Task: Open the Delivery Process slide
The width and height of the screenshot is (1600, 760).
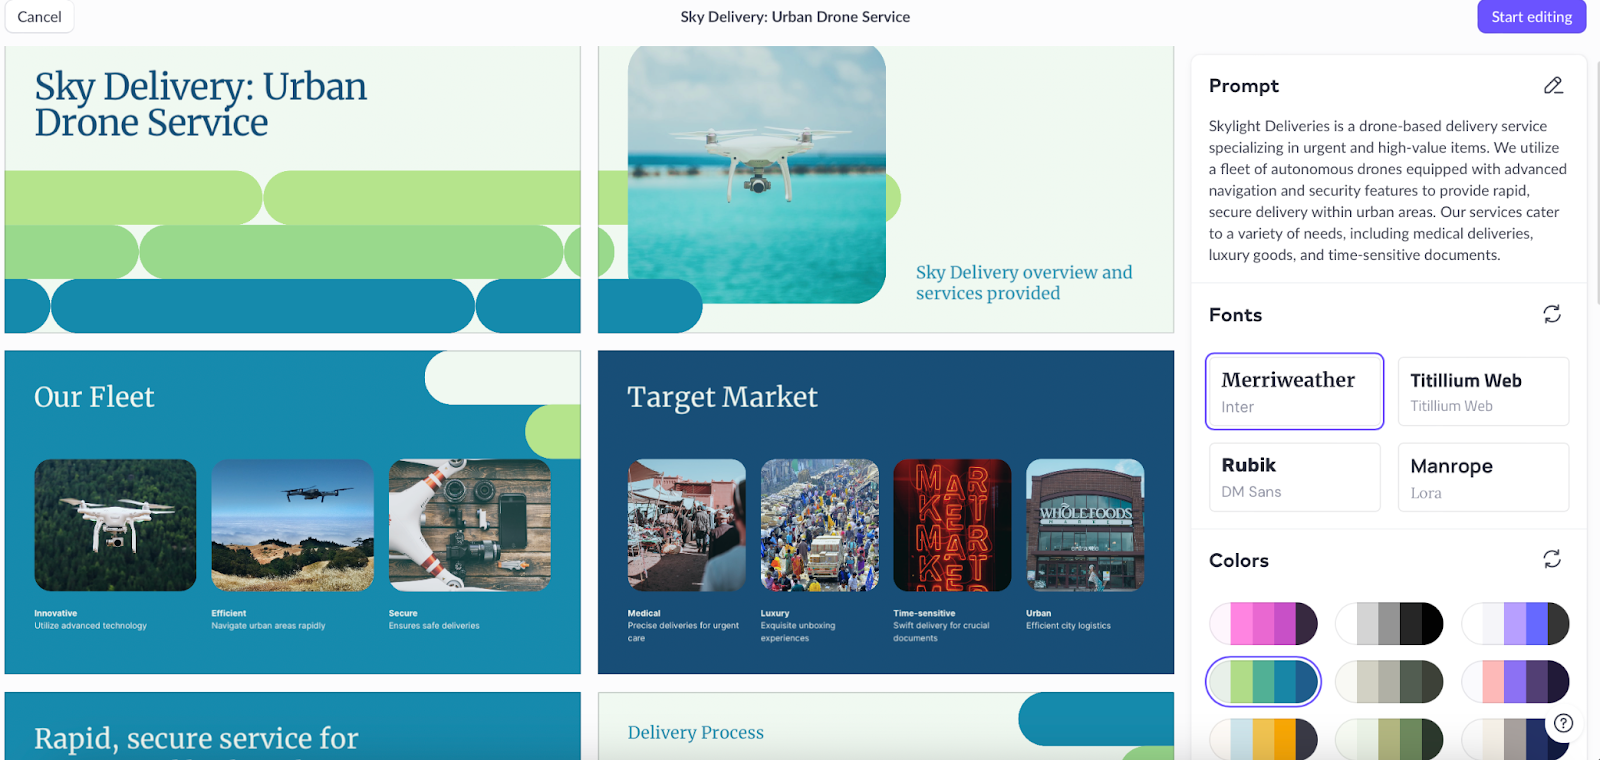Action: (886, 726)
